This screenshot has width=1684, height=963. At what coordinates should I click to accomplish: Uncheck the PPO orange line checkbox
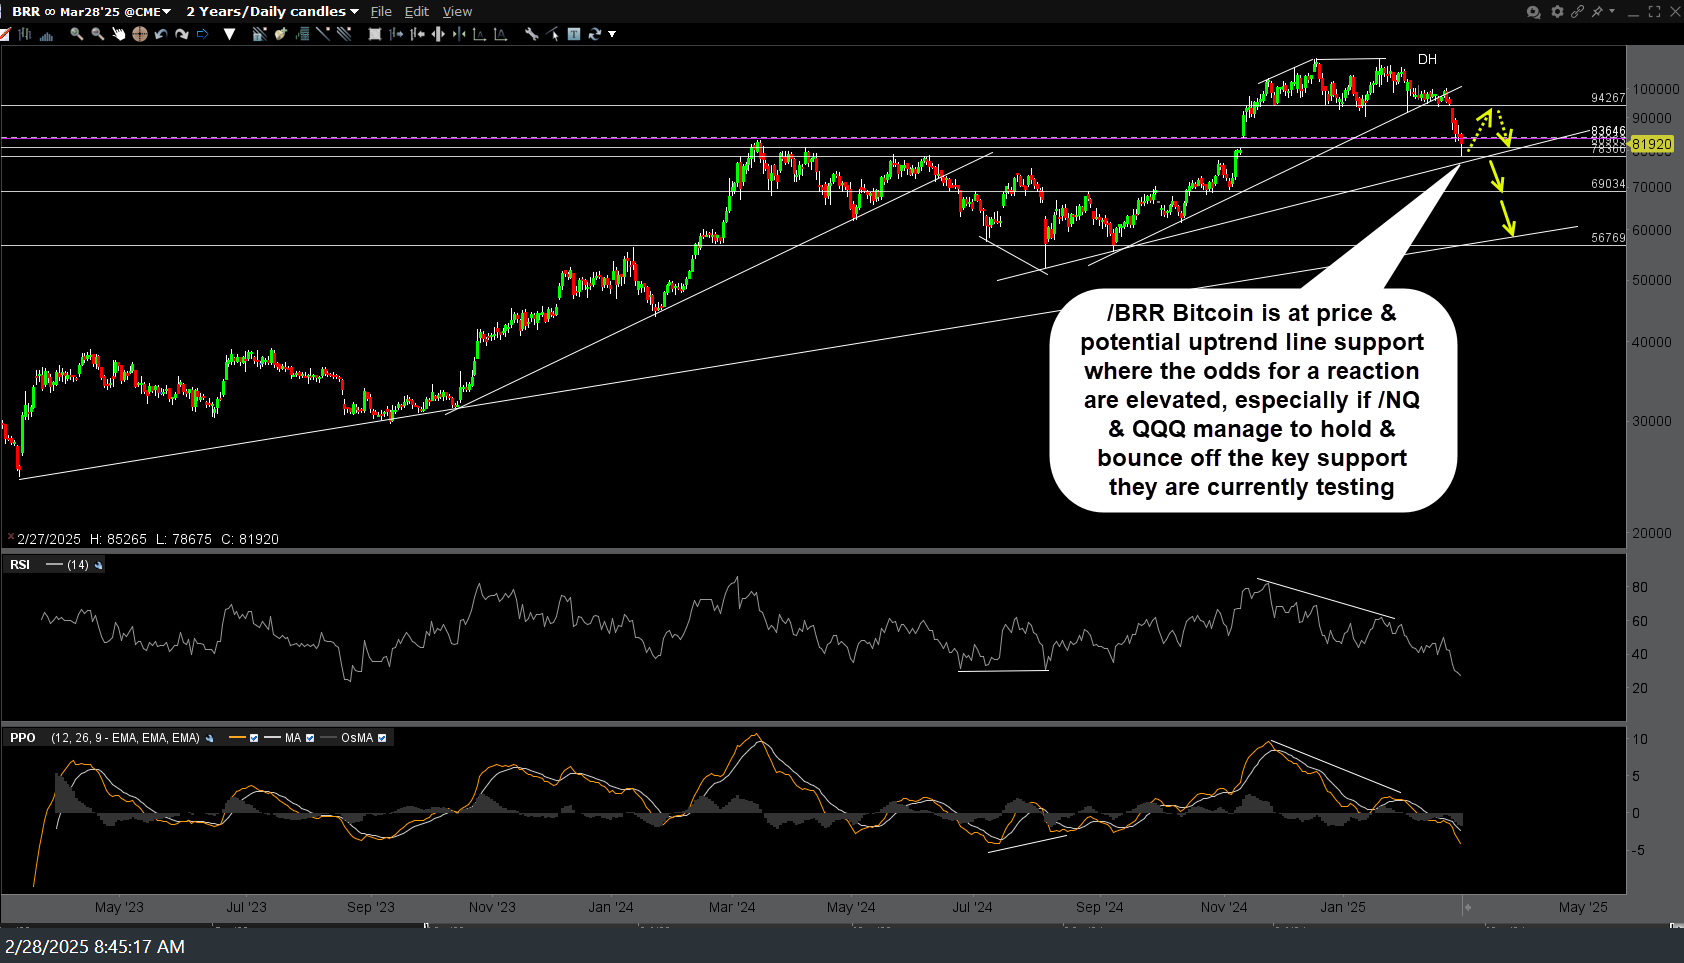click(254, 738)
